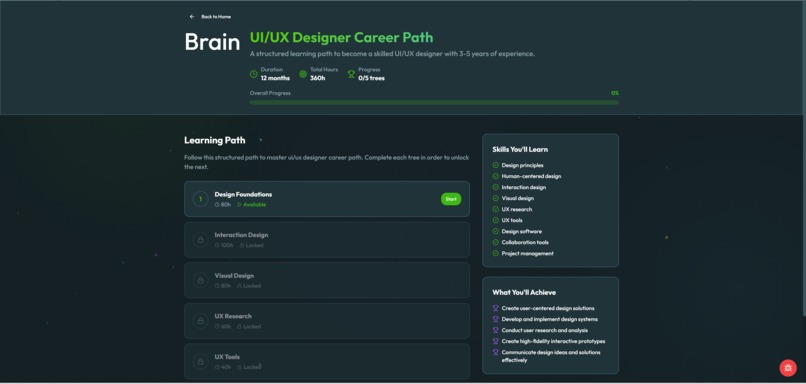Click the Total Hours circle icon
This screenshot has width=806, height=384.
[x=303, y=74]
